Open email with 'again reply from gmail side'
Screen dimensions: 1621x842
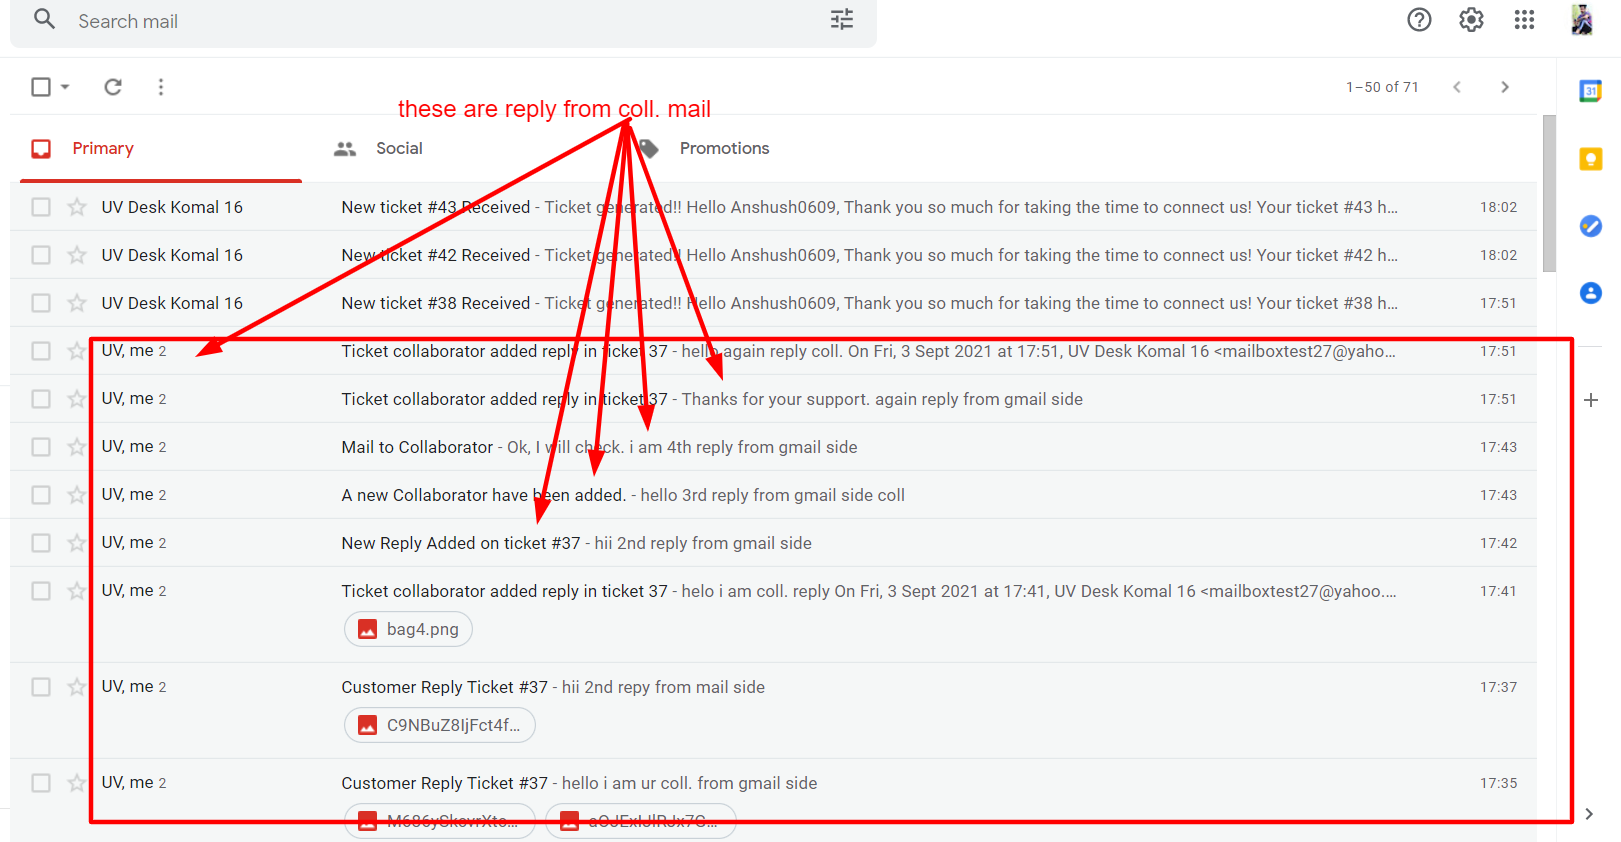click(x=774, y=399)
